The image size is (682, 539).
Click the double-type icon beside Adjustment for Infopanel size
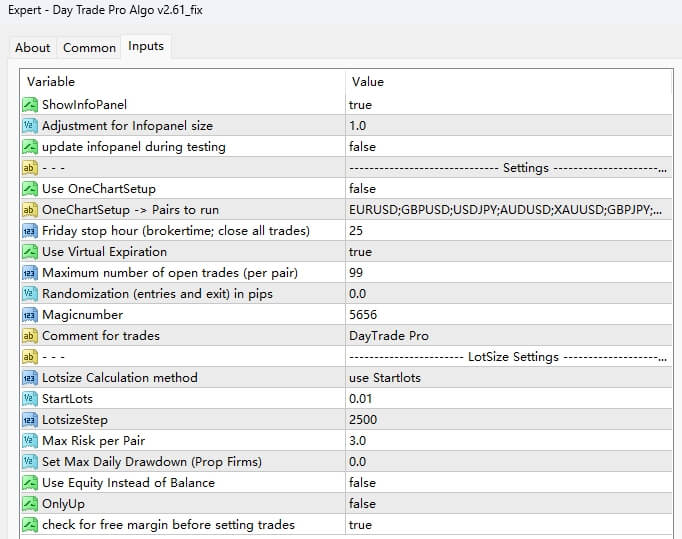(x=29, y=126)
